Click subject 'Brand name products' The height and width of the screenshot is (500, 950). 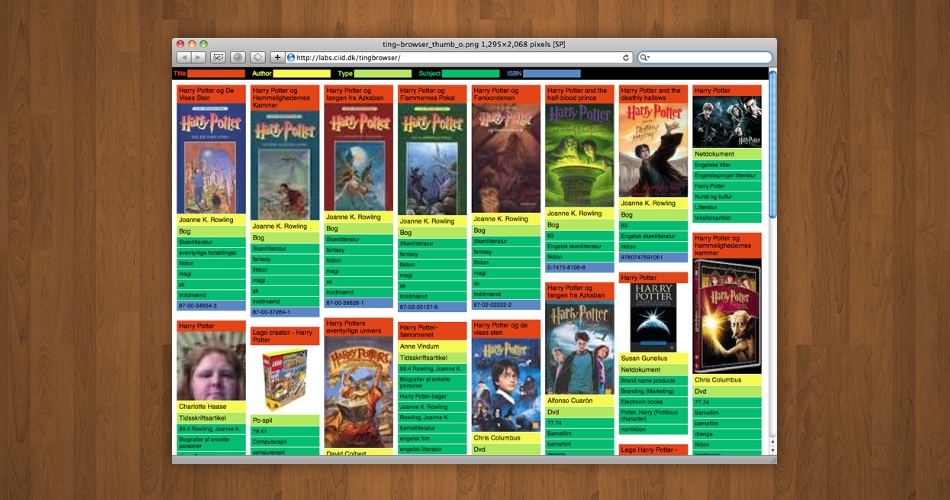click(x=653, y=381)
